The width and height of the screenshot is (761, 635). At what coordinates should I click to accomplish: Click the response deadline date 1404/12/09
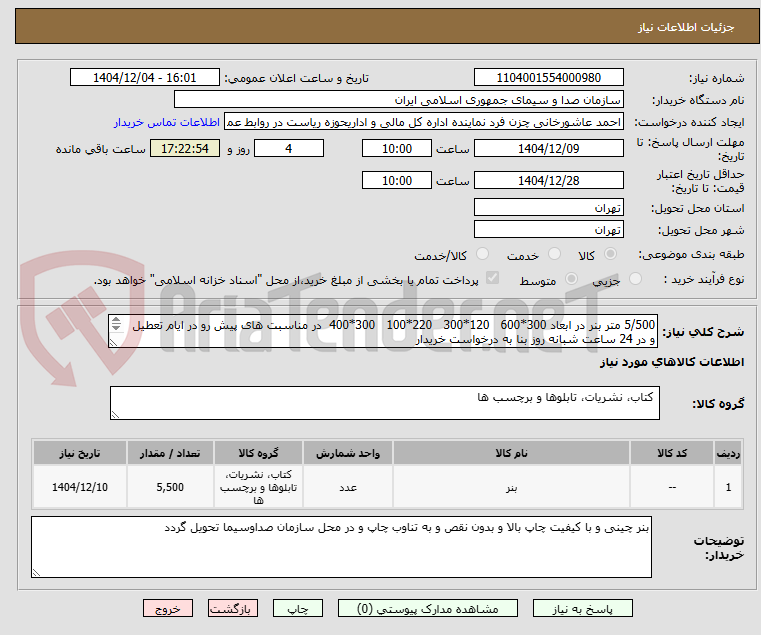[x=548, y=149]
